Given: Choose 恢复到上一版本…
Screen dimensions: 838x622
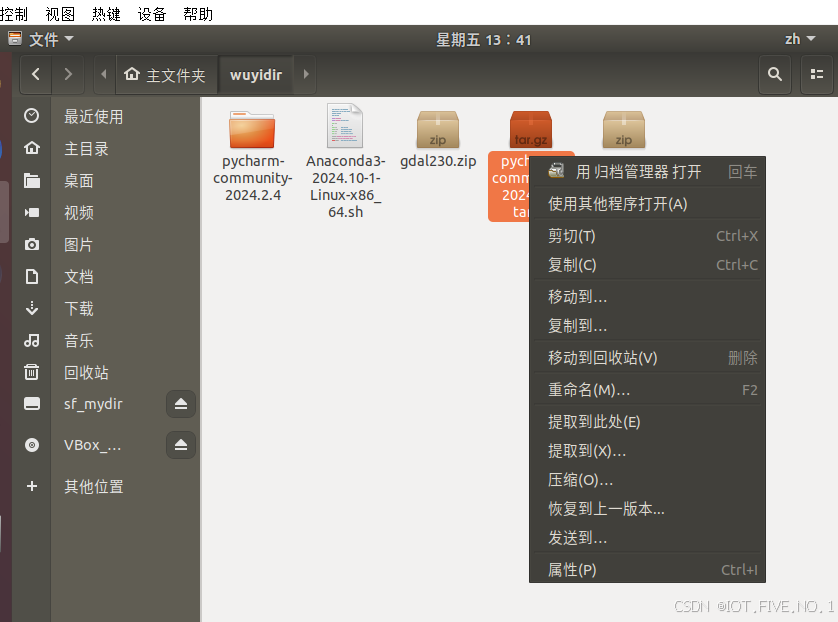Looking at the screenshot, I should coord(647,508).
